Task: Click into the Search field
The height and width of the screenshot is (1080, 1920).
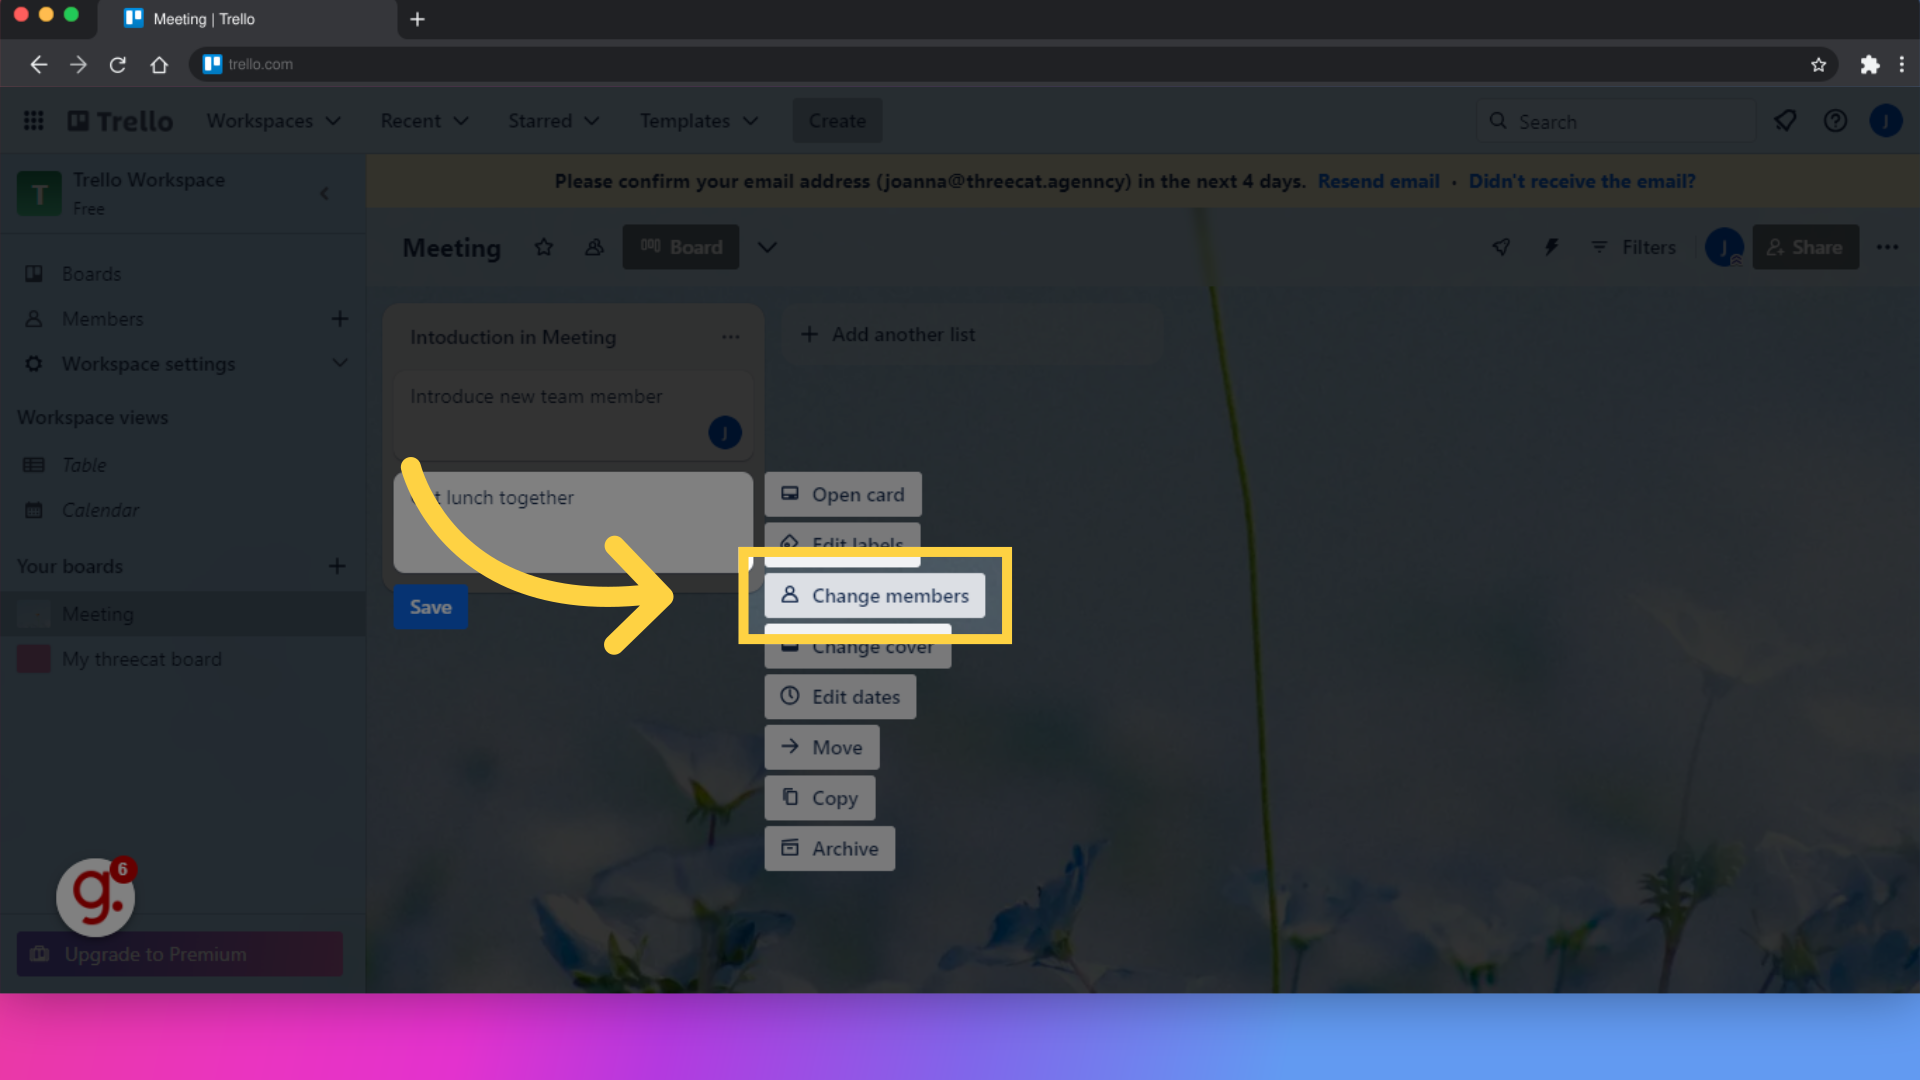Action: [x=1616, y=121]
